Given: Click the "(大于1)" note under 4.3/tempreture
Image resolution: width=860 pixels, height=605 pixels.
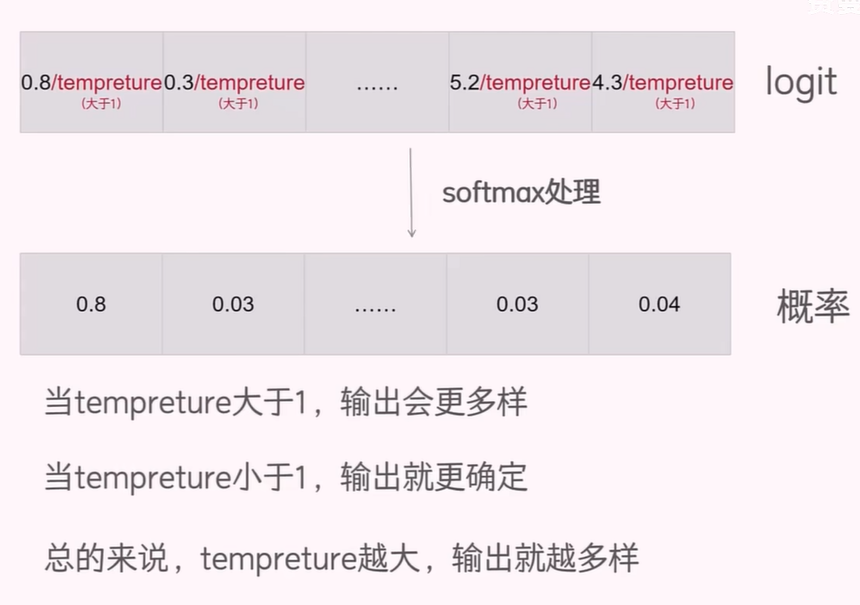Looking at the screenshot, I should [675, 103].
